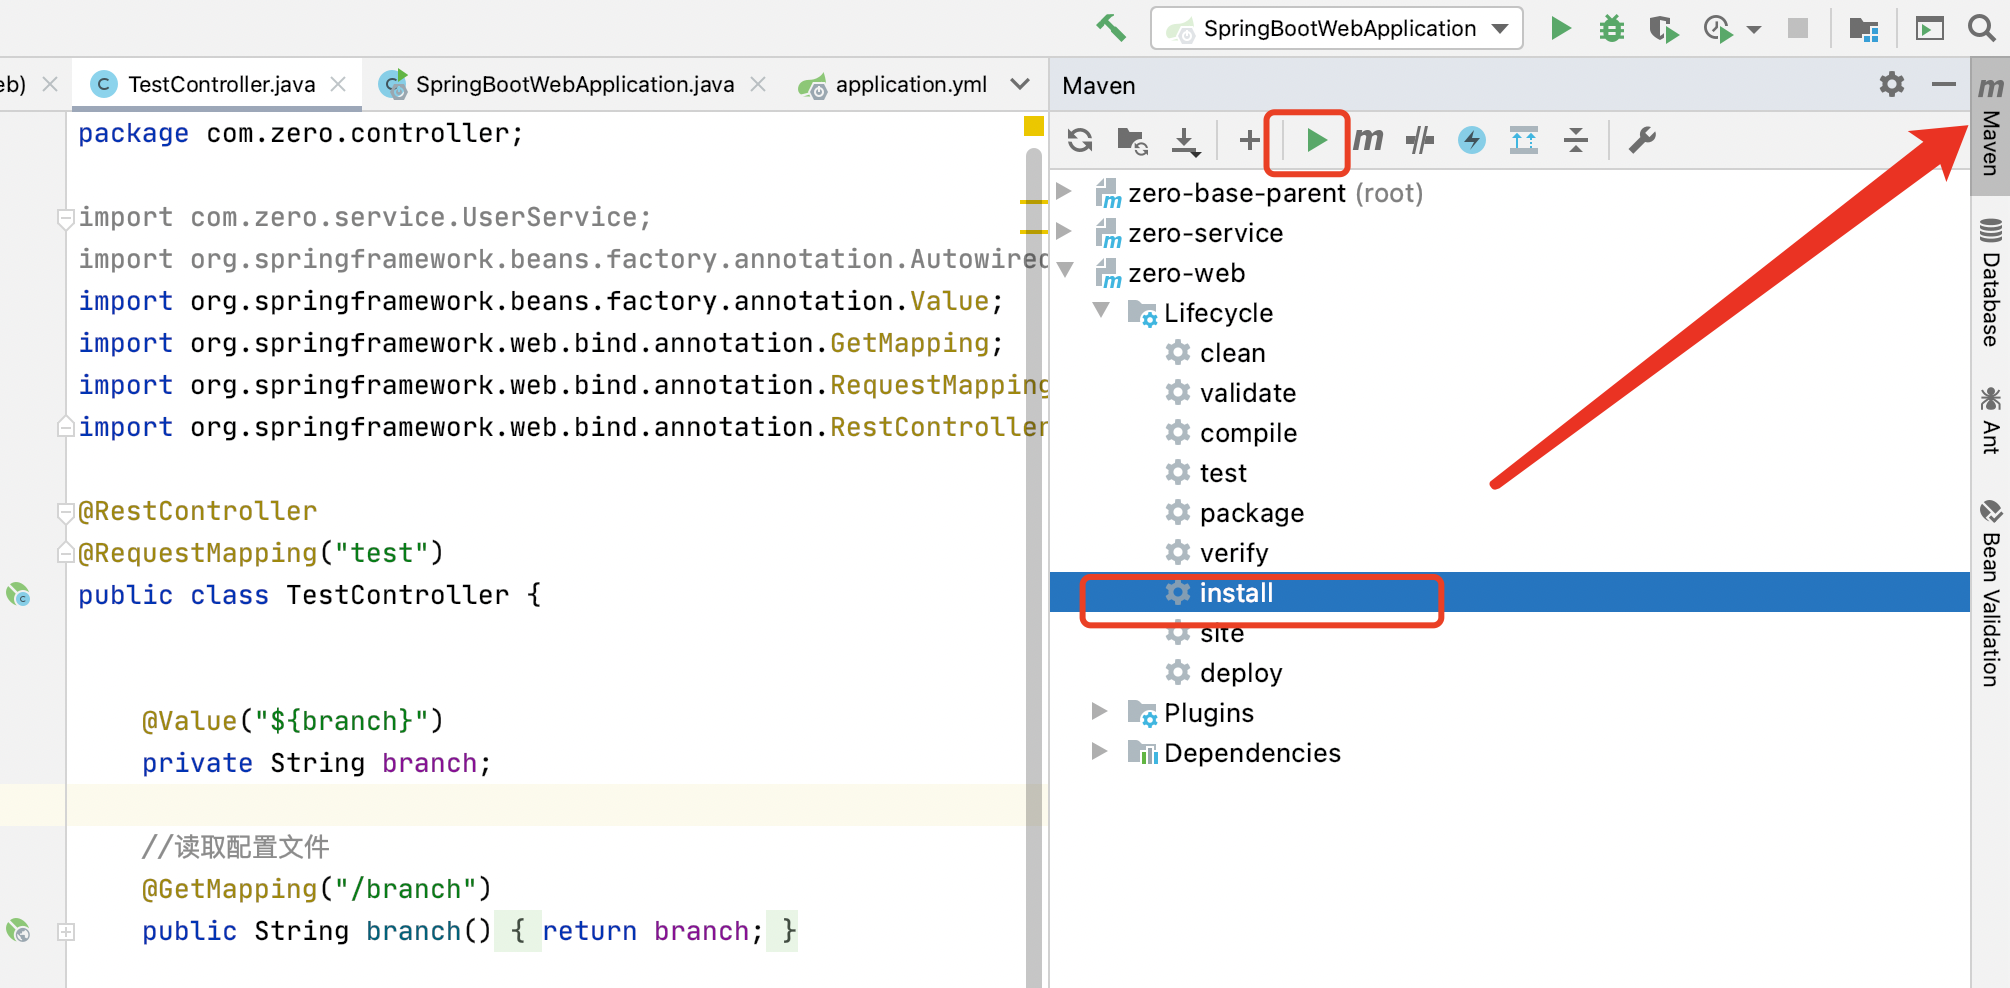Toggle offline mode icon
The width and height of the screenshot is (2010, 988).
pos(1420,140)
